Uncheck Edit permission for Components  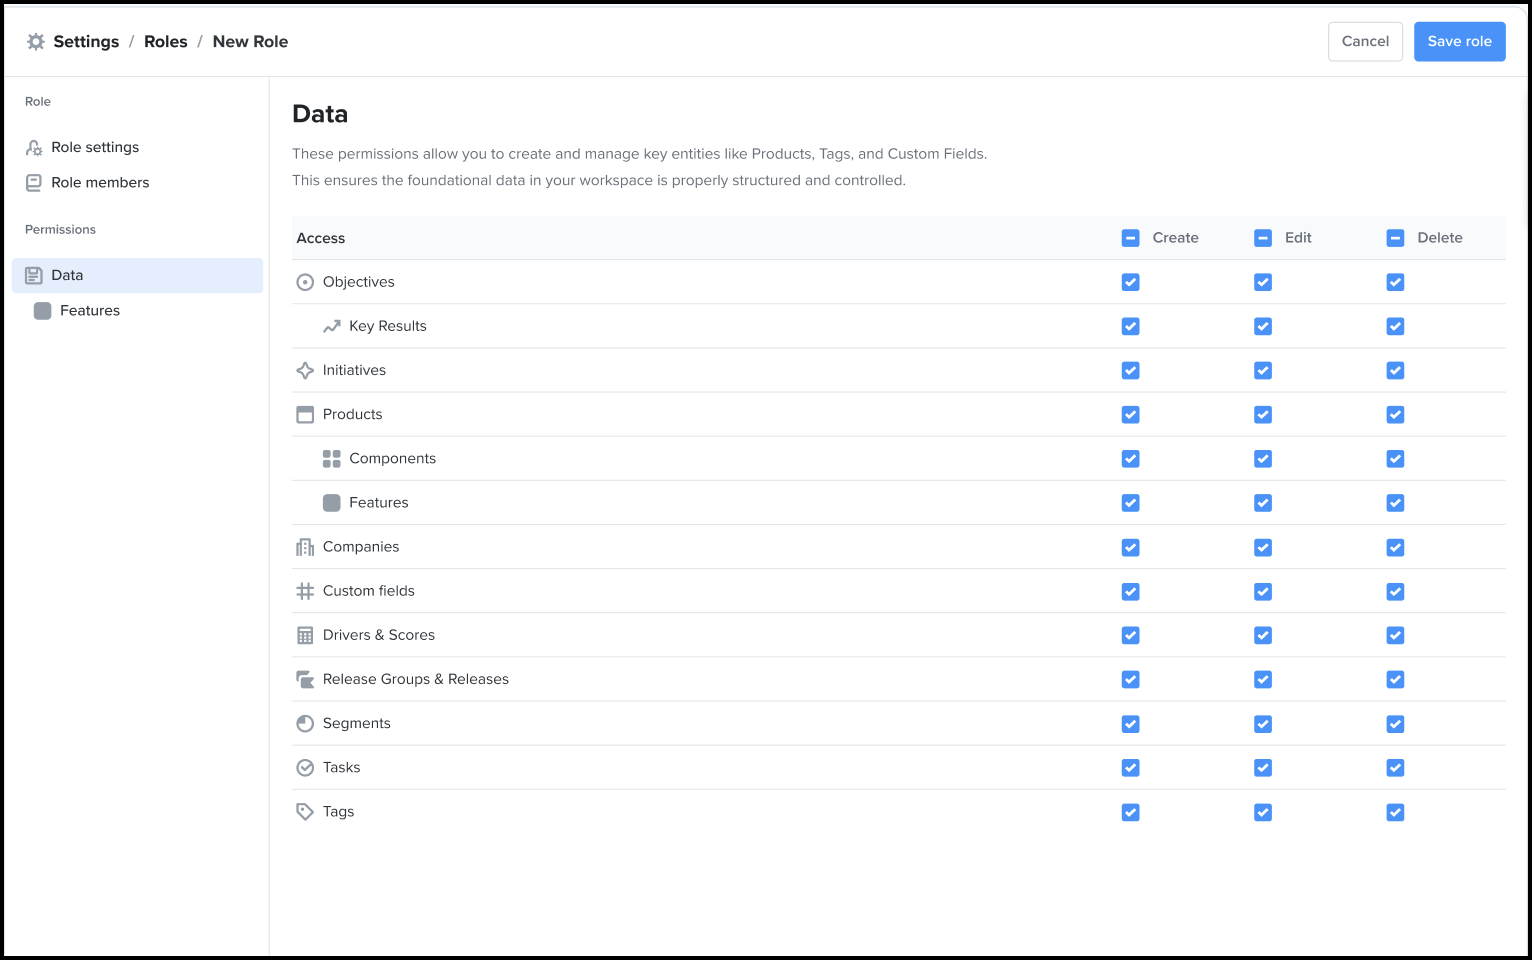click(x=1263, y=459)
